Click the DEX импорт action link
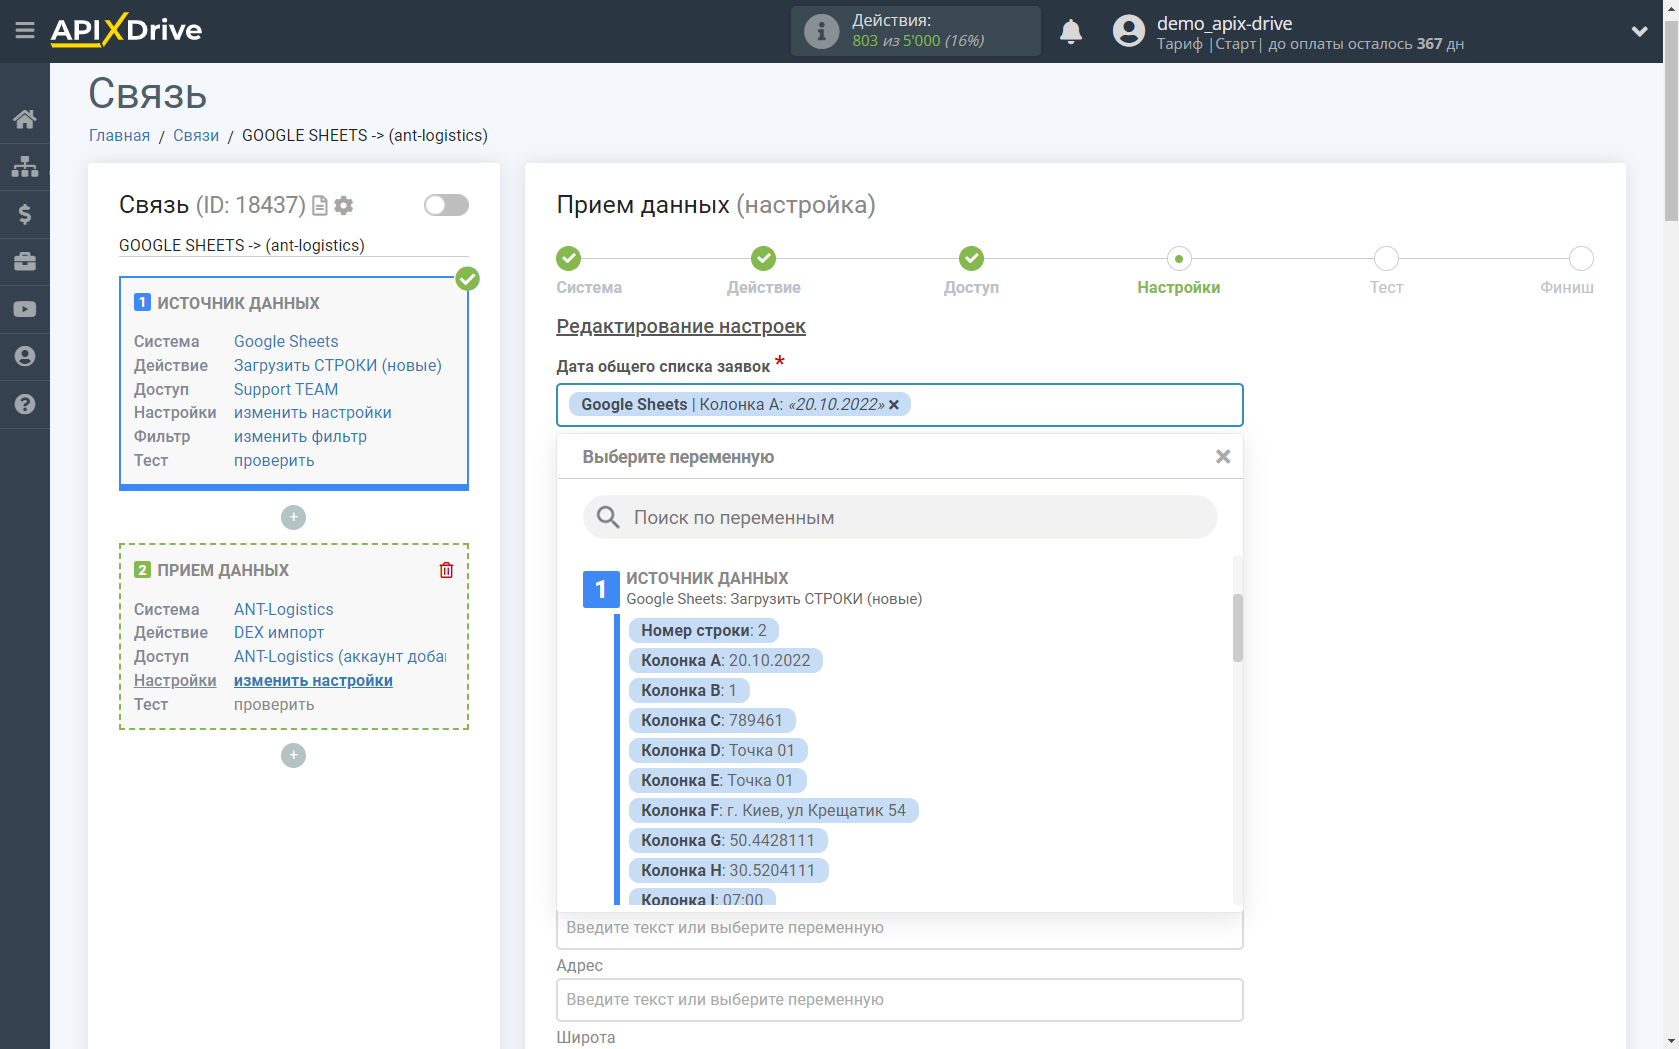 click(x=279, y=633)
